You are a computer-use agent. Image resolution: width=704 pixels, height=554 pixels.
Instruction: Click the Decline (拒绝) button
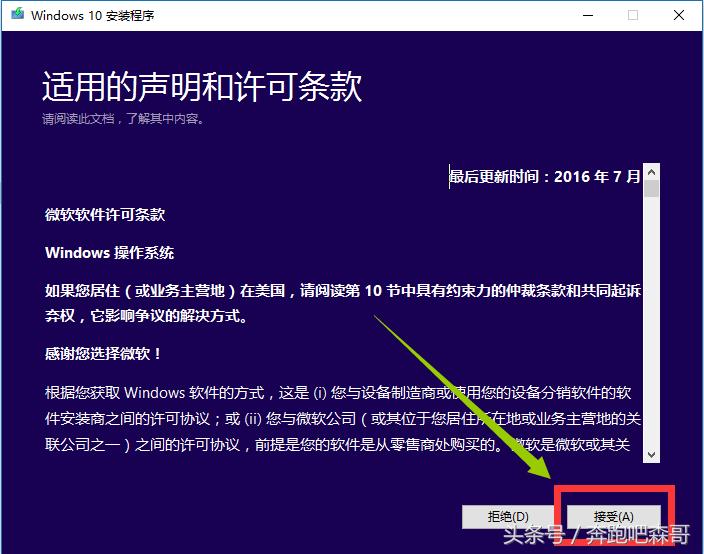[508, 517]
